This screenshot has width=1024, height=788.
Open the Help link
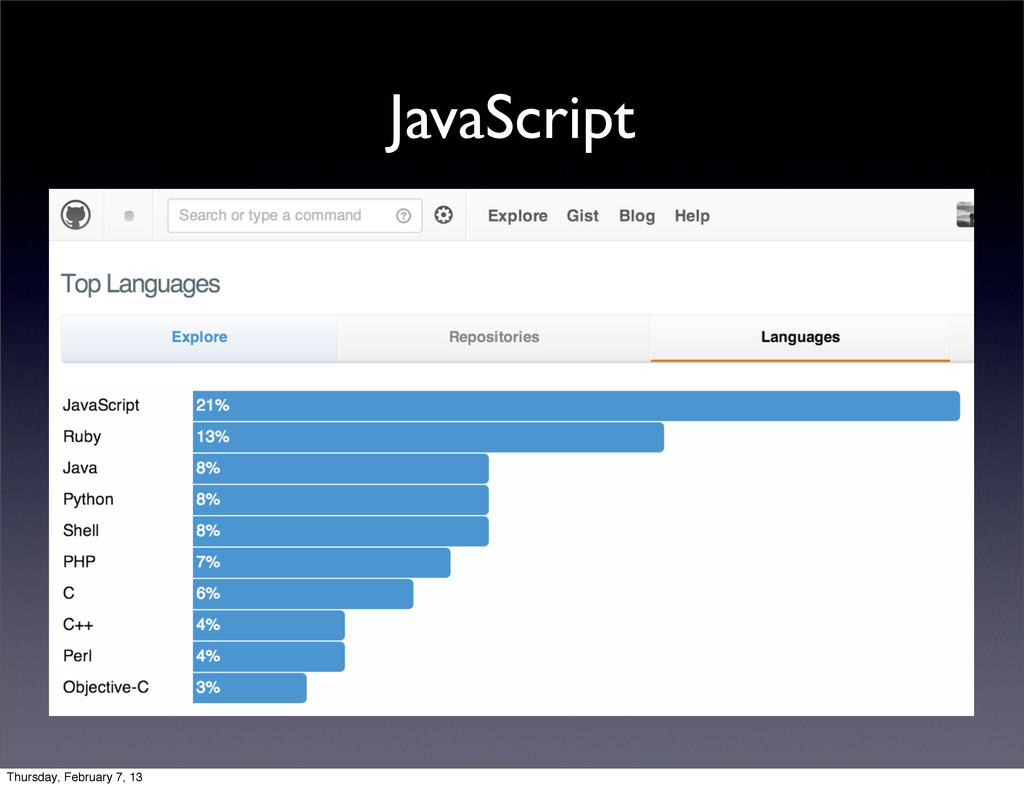pos(692,215)
